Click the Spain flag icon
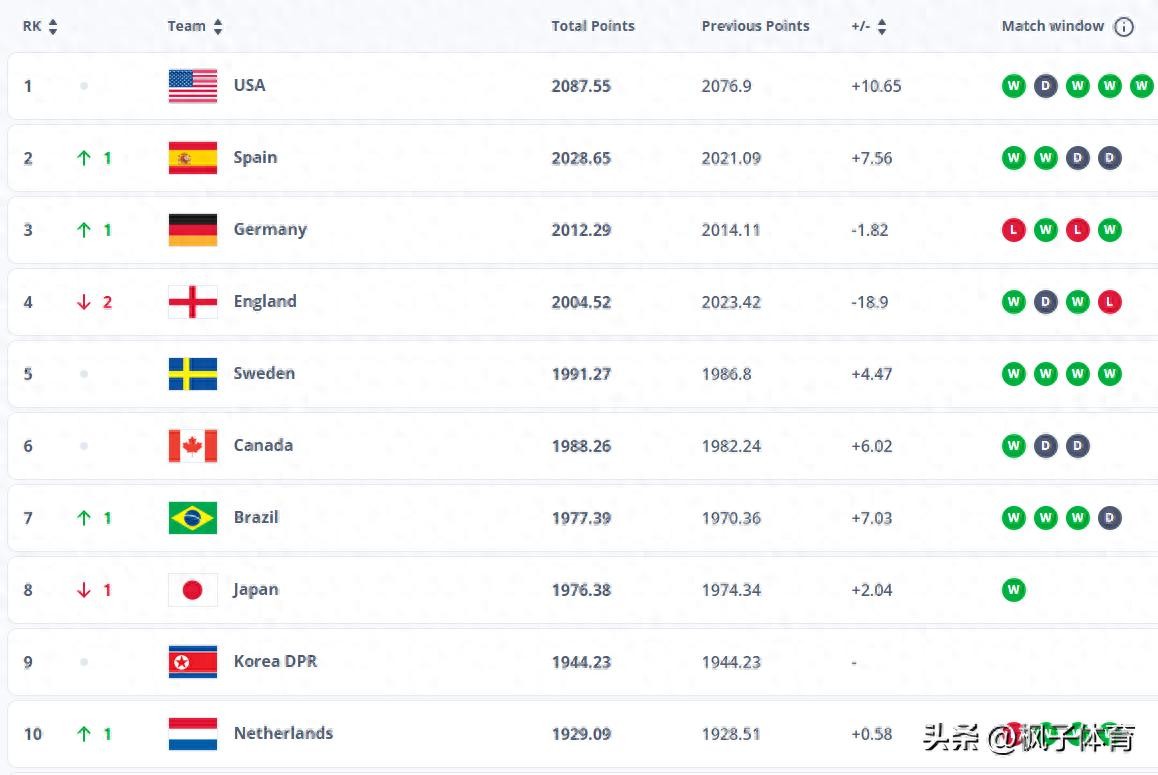The height and width of the screenshot is (775, 1158). click(x=193, y=158)
